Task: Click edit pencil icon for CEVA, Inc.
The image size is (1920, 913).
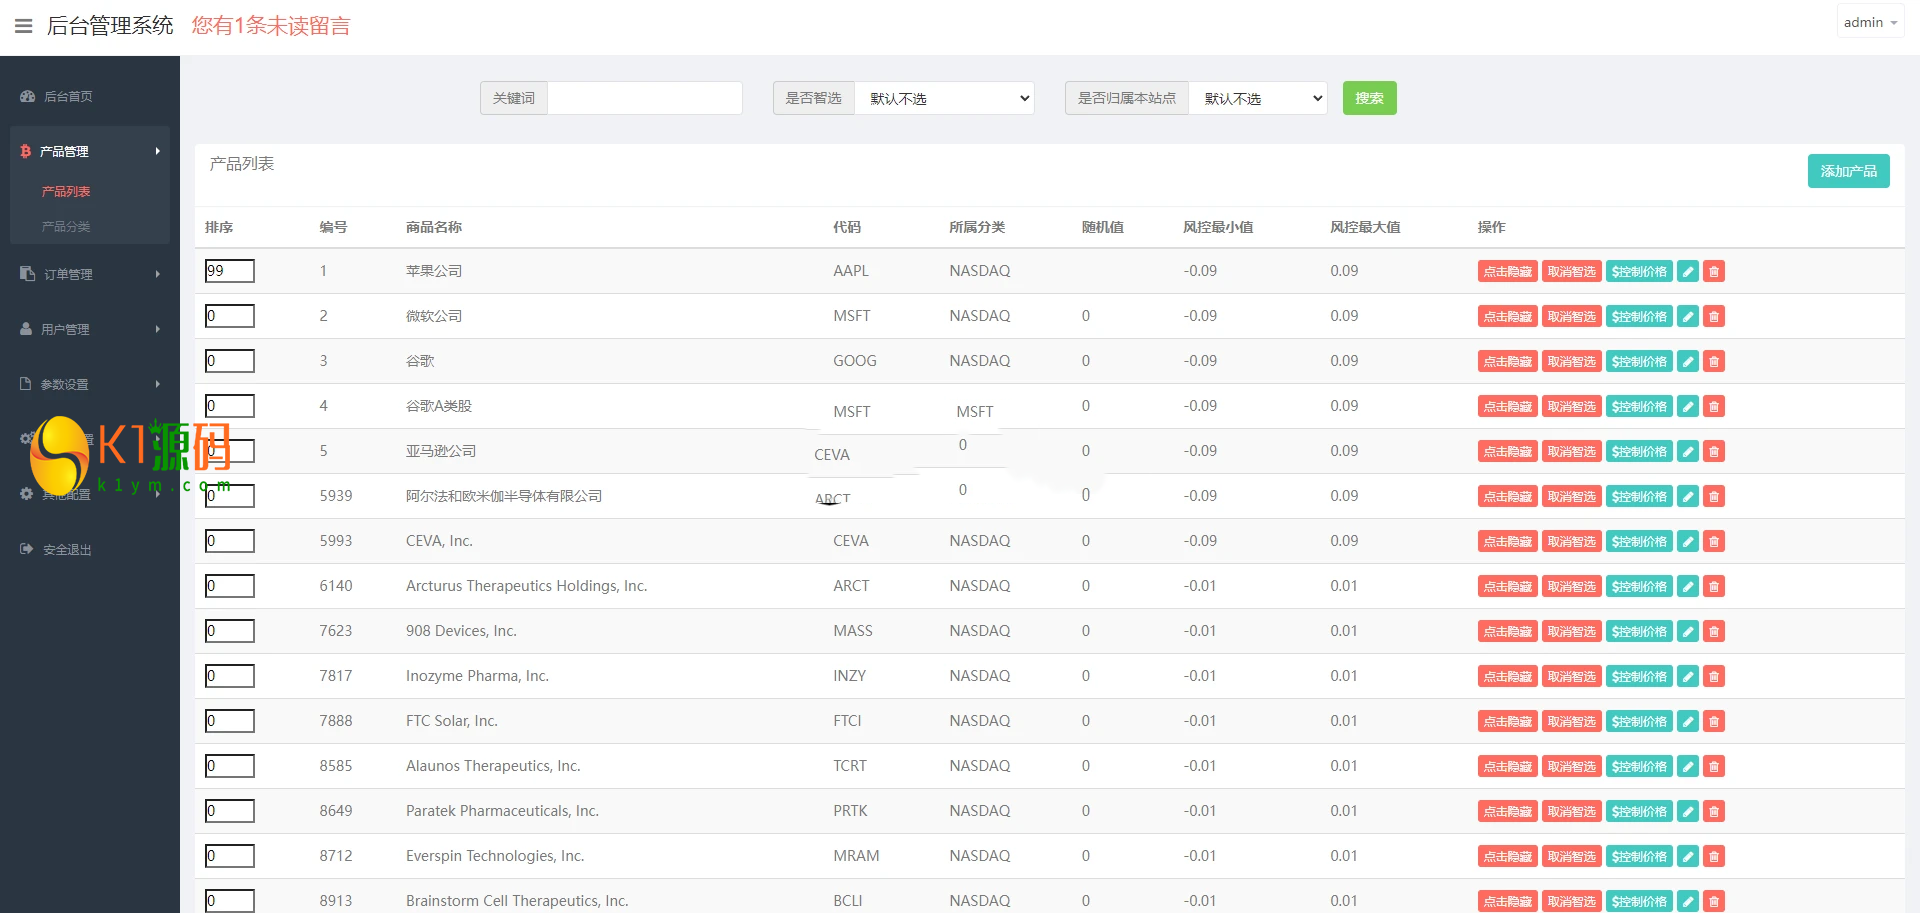Action: (1688, 542)
